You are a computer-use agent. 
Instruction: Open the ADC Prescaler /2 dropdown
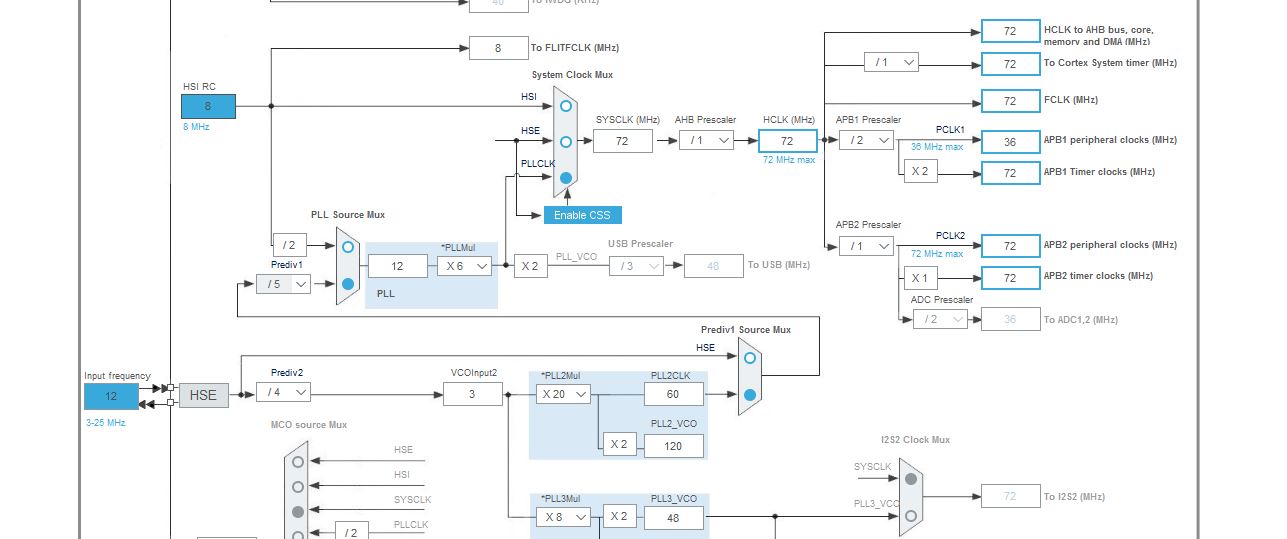tap(940, 319)
